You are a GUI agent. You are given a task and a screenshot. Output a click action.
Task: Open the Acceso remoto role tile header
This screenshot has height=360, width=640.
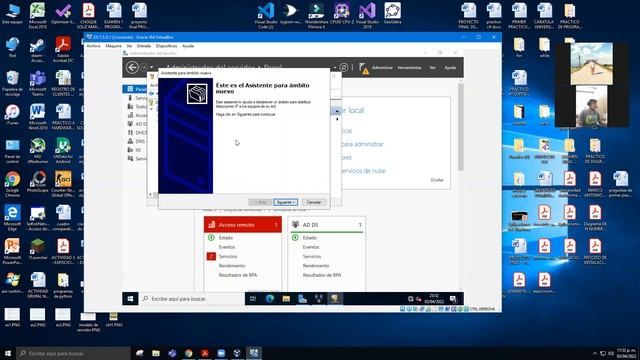(x=243, y=225)
